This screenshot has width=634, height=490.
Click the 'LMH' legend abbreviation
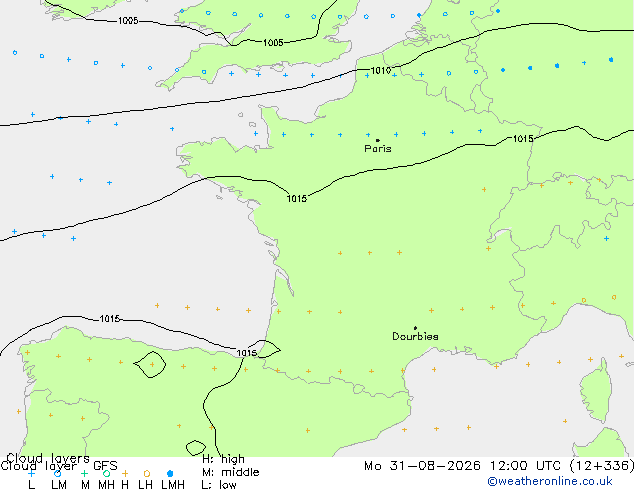173,485
